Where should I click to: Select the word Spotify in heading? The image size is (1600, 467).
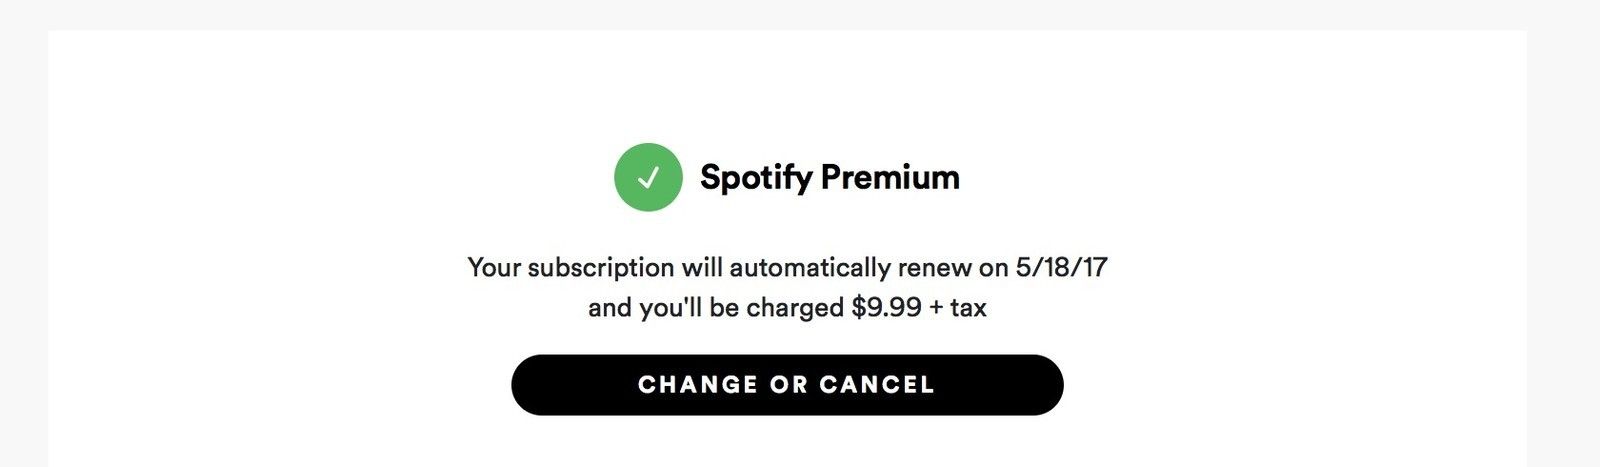click(x=756, y=177)
